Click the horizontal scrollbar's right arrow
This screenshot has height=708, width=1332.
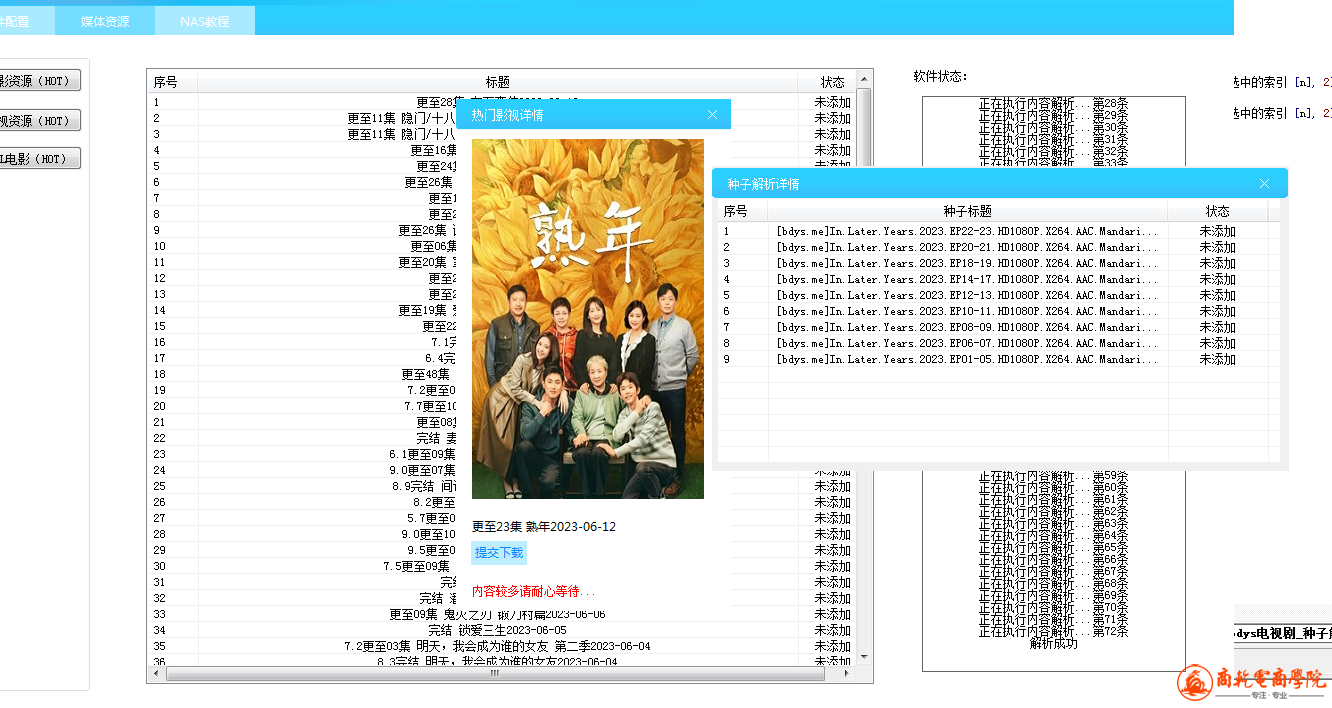pos(848,674)
